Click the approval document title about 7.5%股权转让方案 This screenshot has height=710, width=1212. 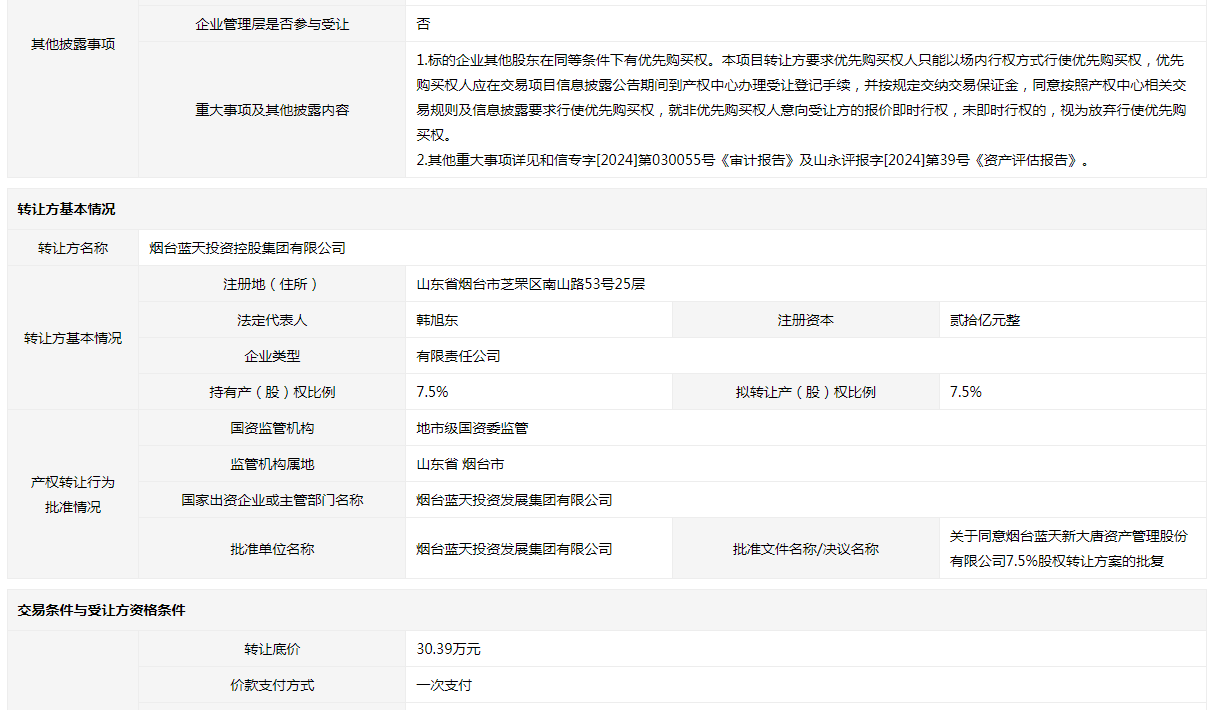click(x=1068, y=549)
